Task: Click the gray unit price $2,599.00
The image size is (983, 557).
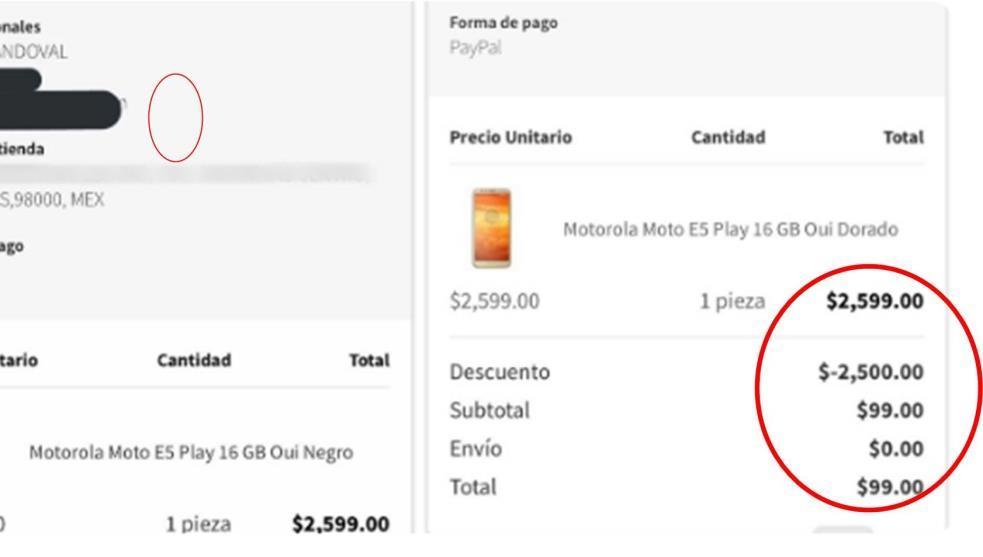Action: pyautogui.click(x=495, y=301)
